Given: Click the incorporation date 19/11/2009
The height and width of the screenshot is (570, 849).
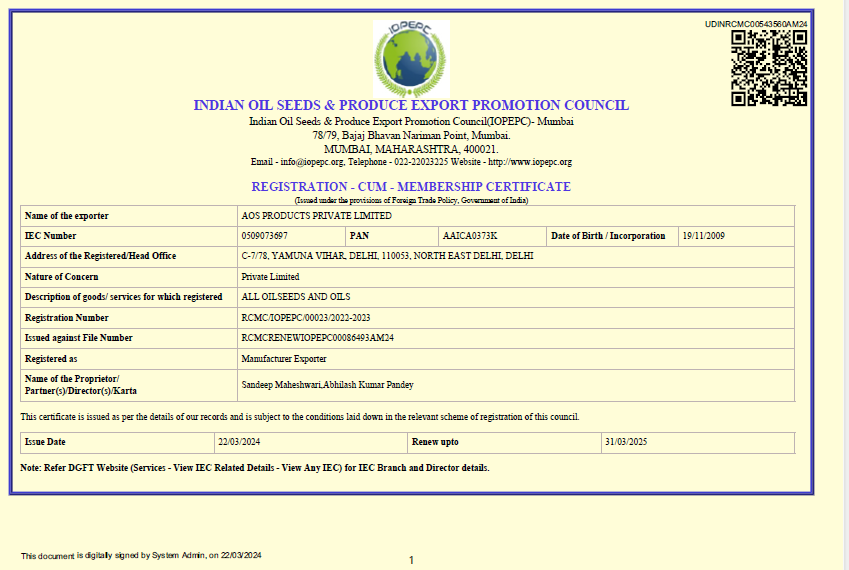Looking at the screenshot, I should pyautogui.click(x=703, y=236).
